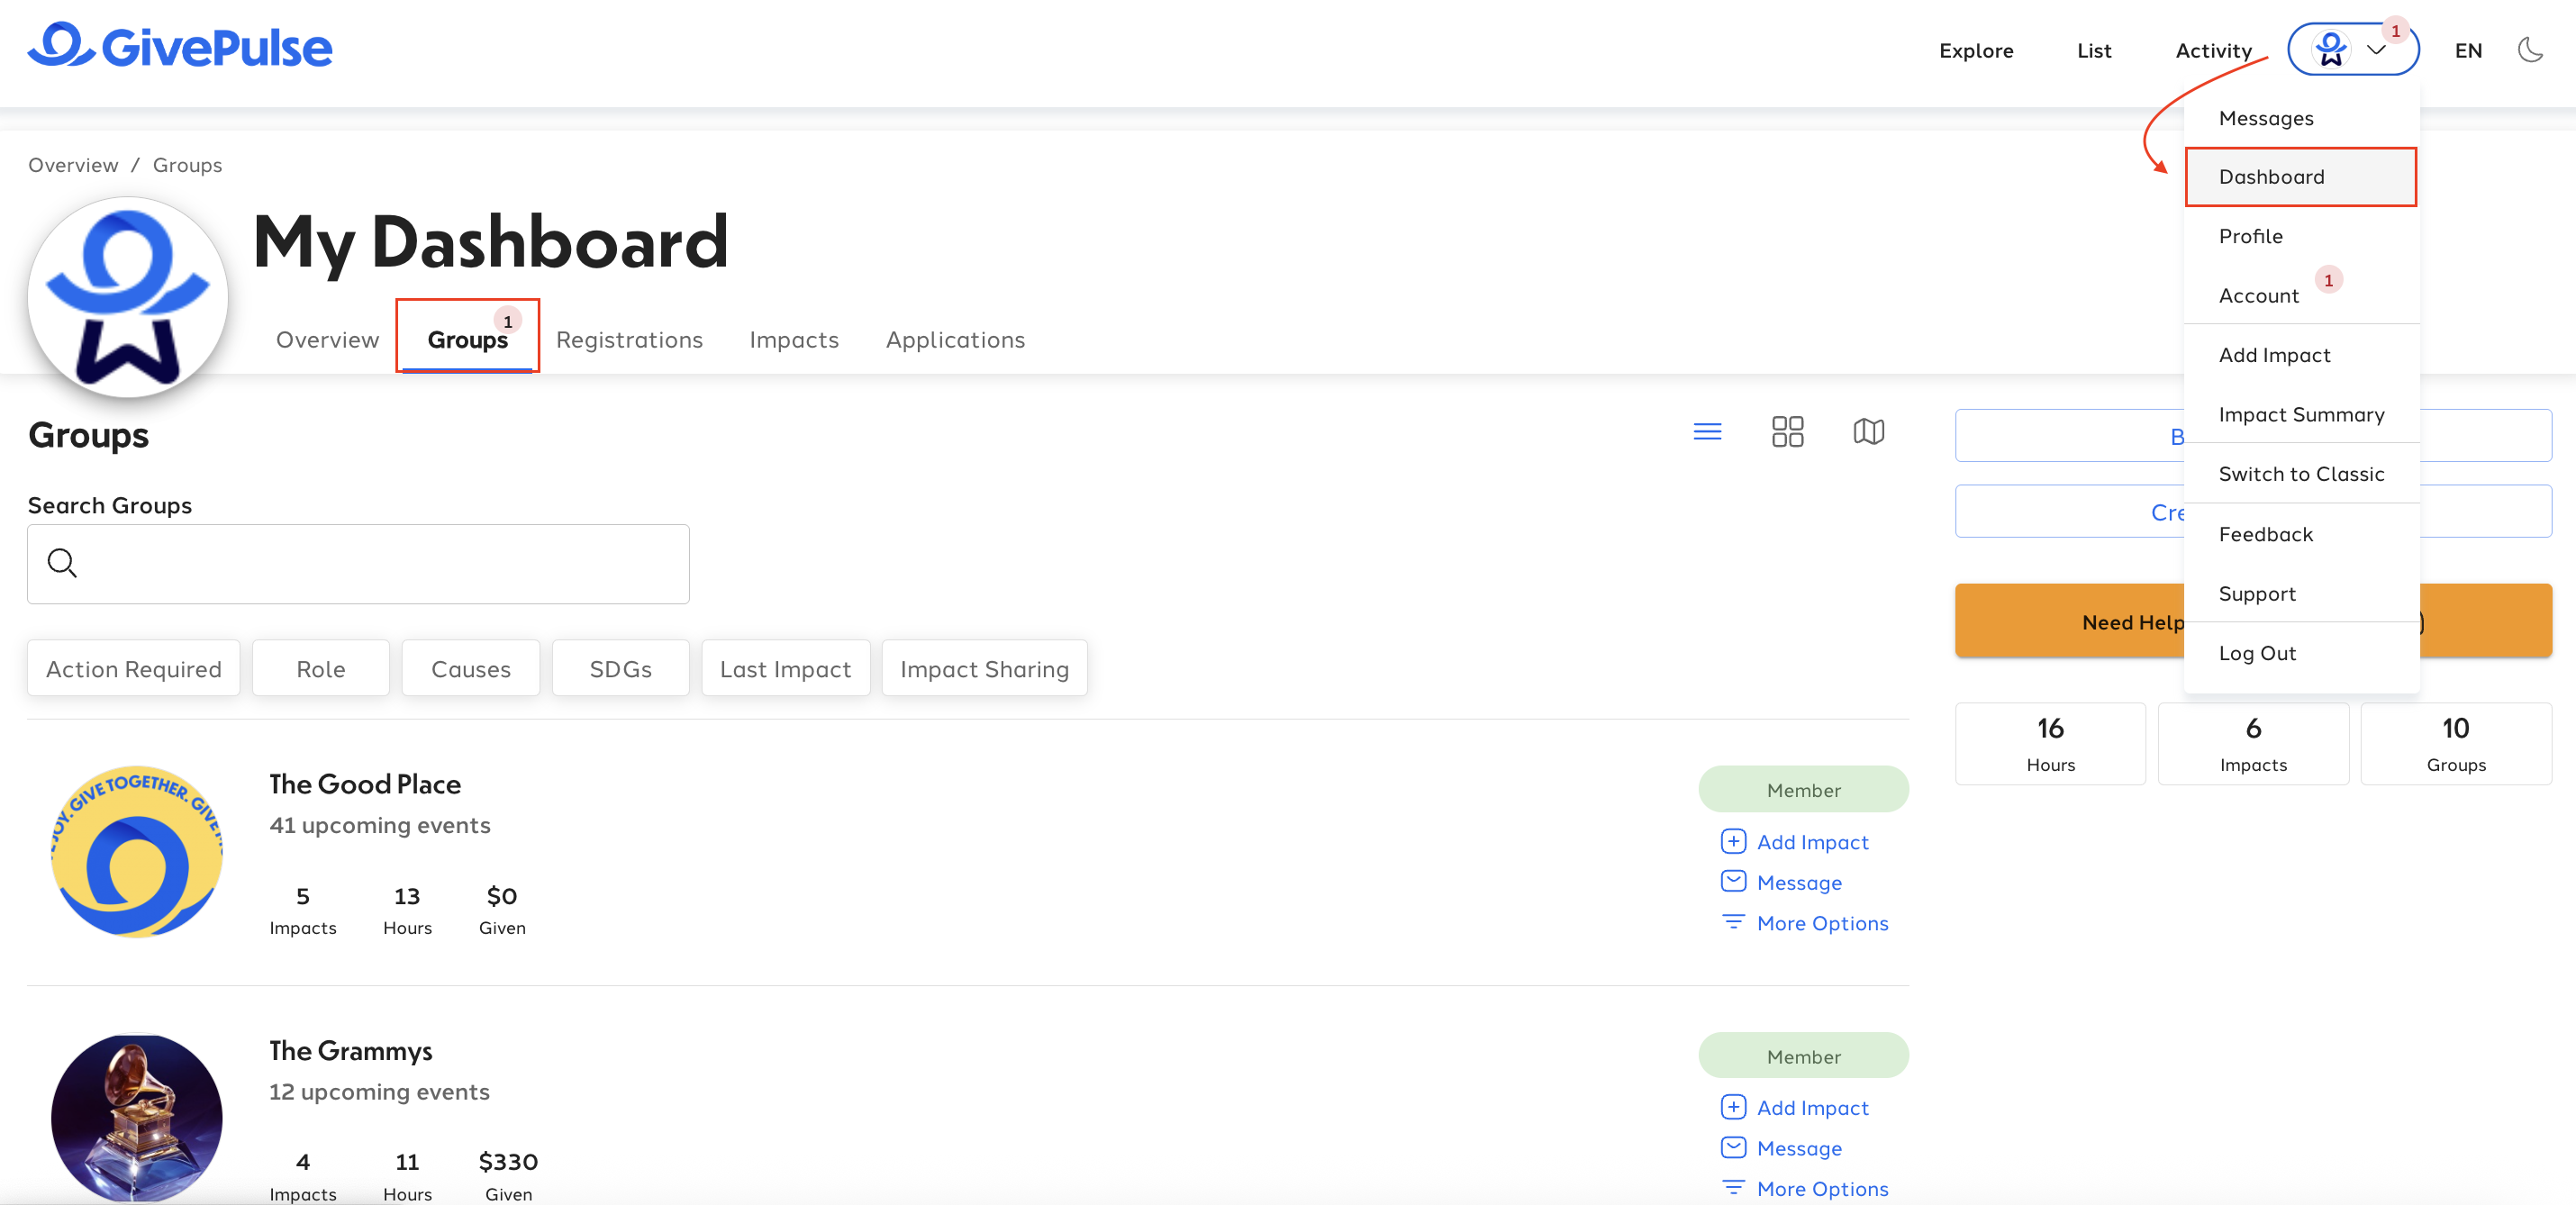Open The Good Place group logo
The image size is (2576, 1205).
tap(137, 852)
